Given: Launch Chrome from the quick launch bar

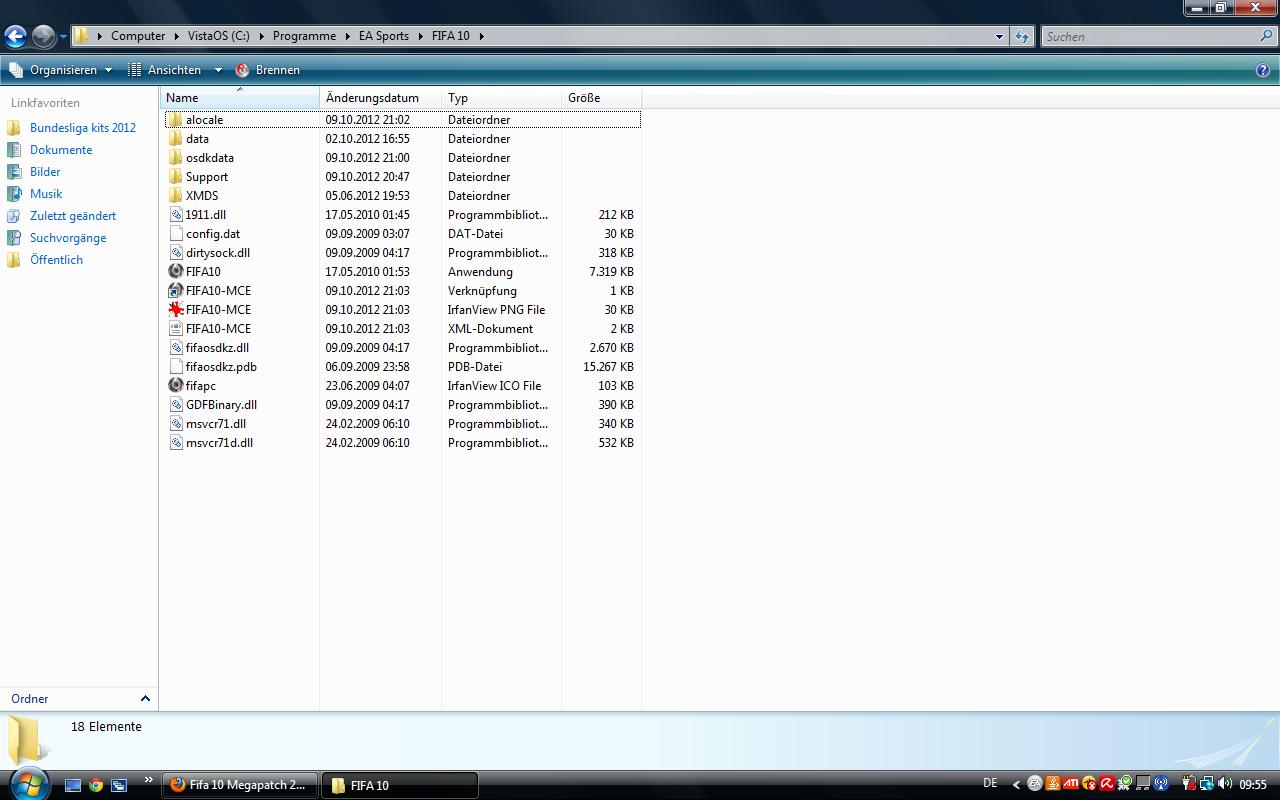Looking at the screenshot, I should coord(96,785).
